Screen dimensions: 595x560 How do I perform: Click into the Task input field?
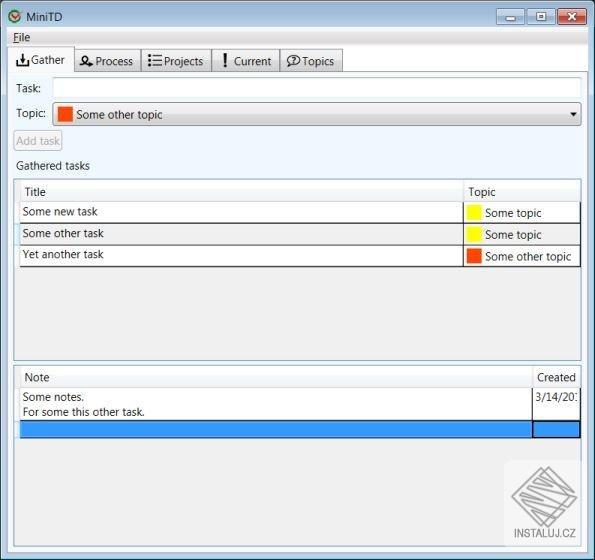(x=316, y=88)
